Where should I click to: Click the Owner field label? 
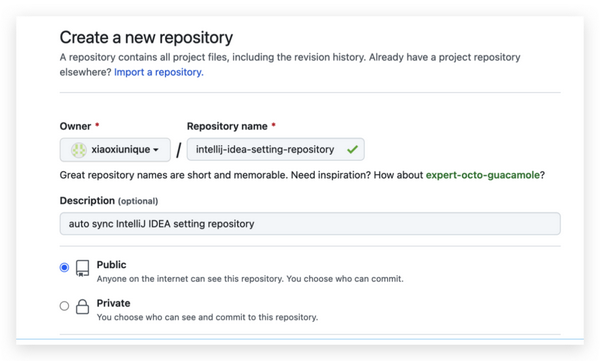click(75, 126)
